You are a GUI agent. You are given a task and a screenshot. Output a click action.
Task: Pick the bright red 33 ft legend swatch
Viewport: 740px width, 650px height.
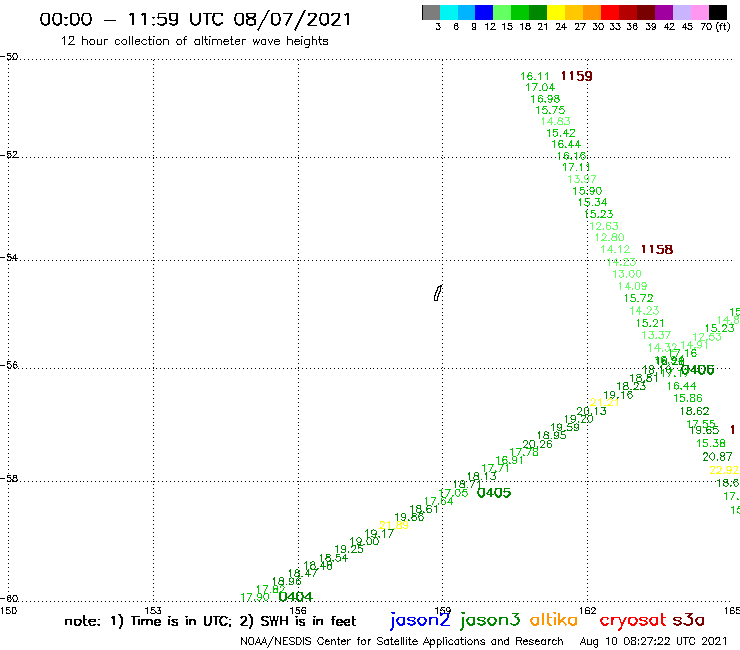pyautogui.click(x=610, y=12)
